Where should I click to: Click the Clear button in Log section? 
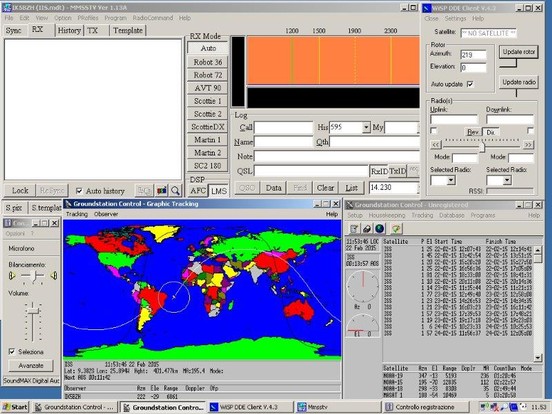point(325,188)
